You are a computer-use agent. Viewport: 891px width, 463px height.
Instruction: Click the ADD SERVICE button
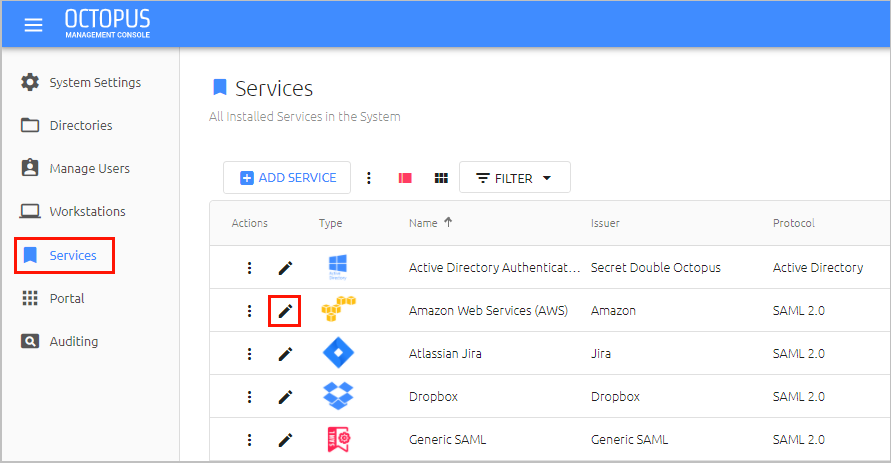pyautogui.click(x=287, y=178)
